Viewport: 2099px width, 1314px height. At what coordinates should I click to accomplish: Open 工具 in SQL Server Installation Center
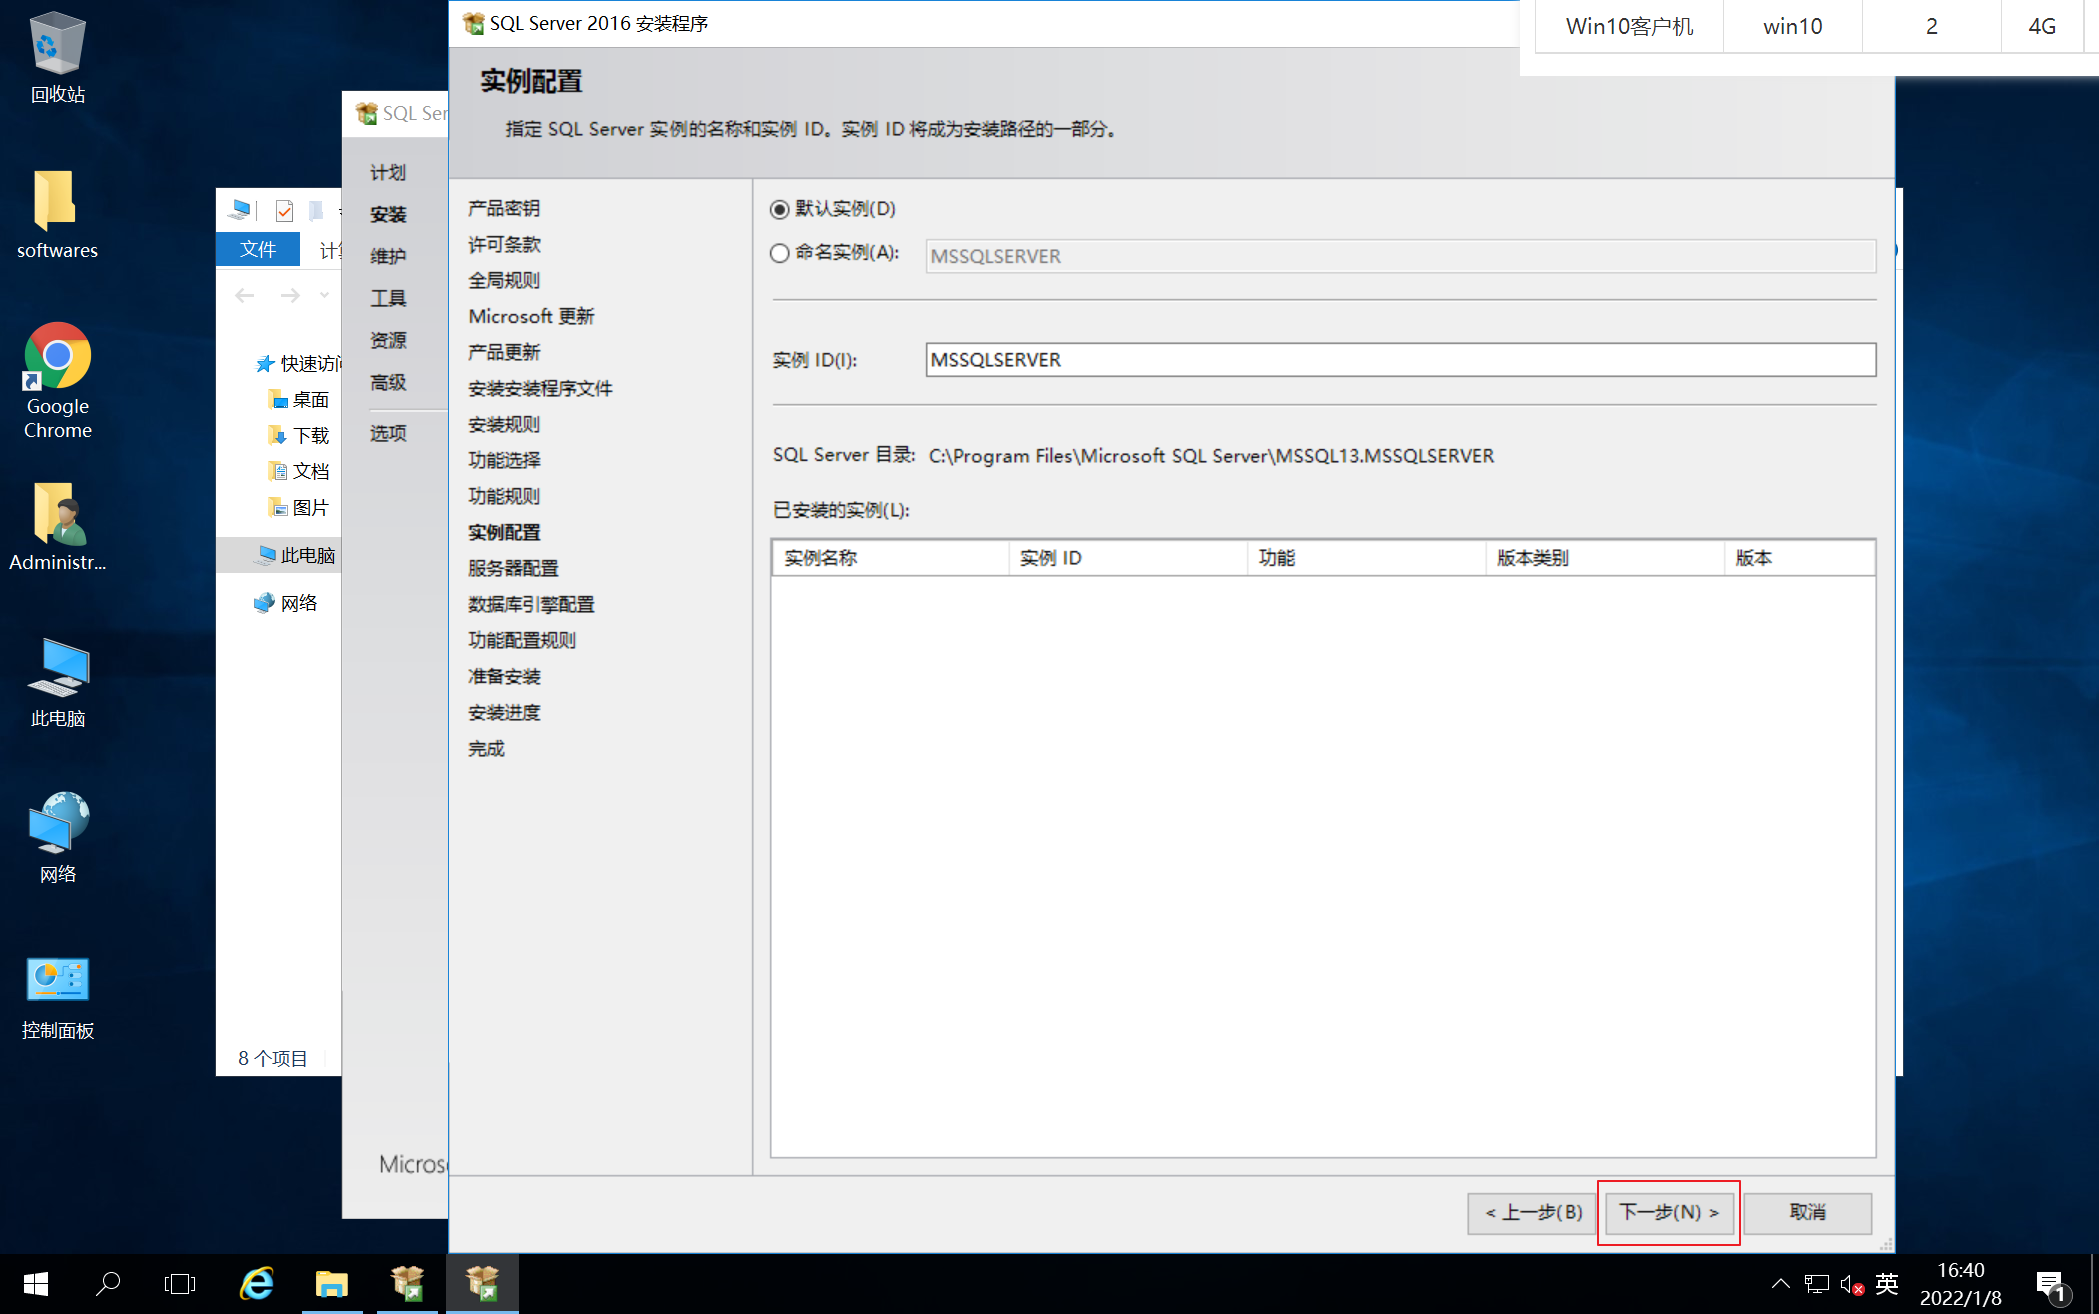pos(388,298)
